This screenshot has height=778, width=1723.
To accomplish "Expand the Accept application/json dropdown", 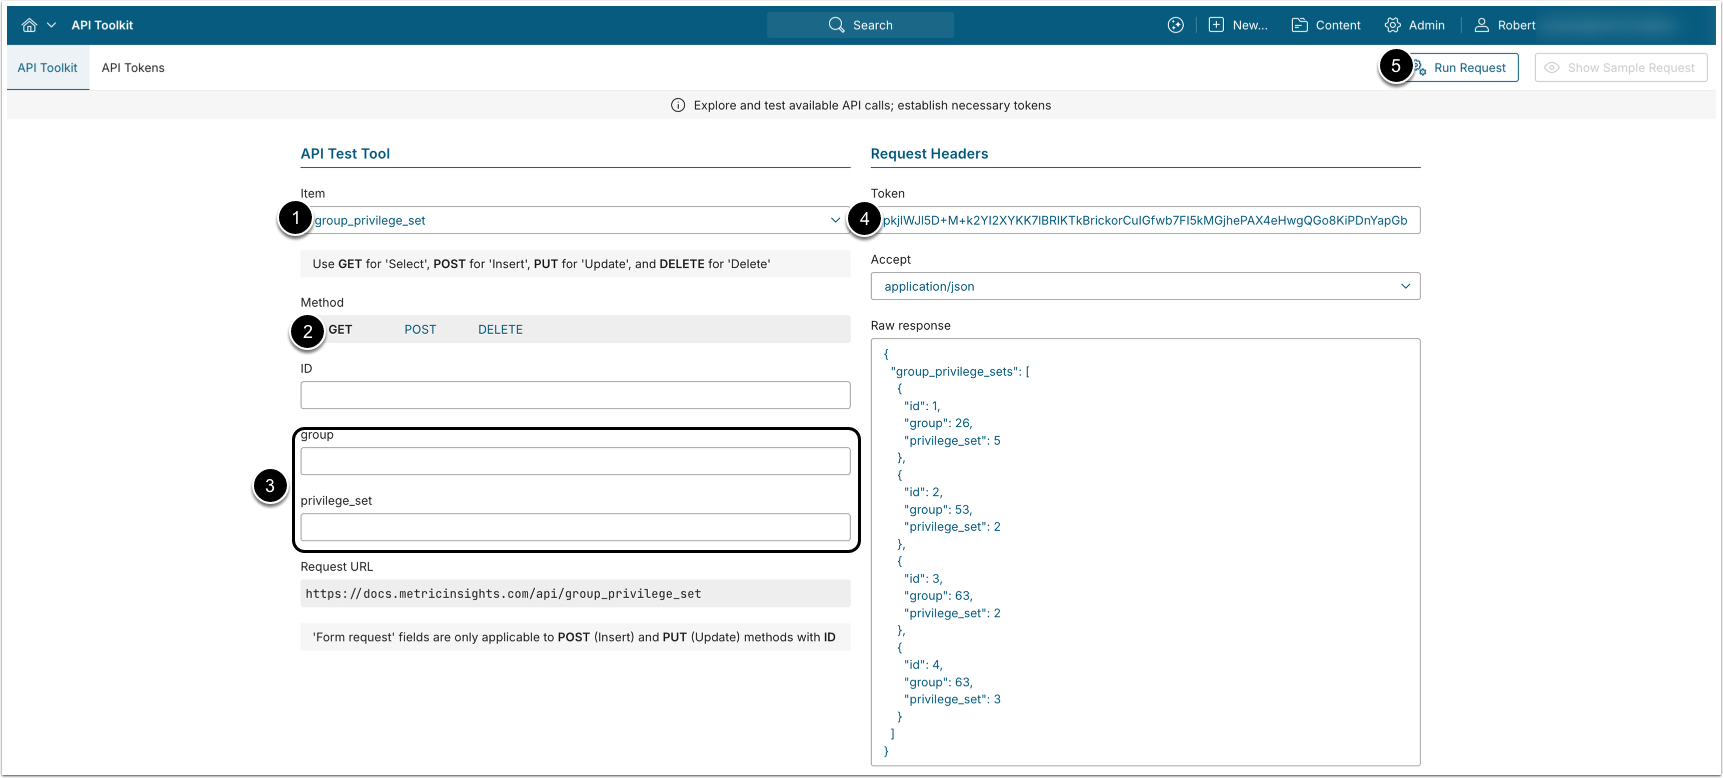I will pyautogui.click(x=1145, y=286).
